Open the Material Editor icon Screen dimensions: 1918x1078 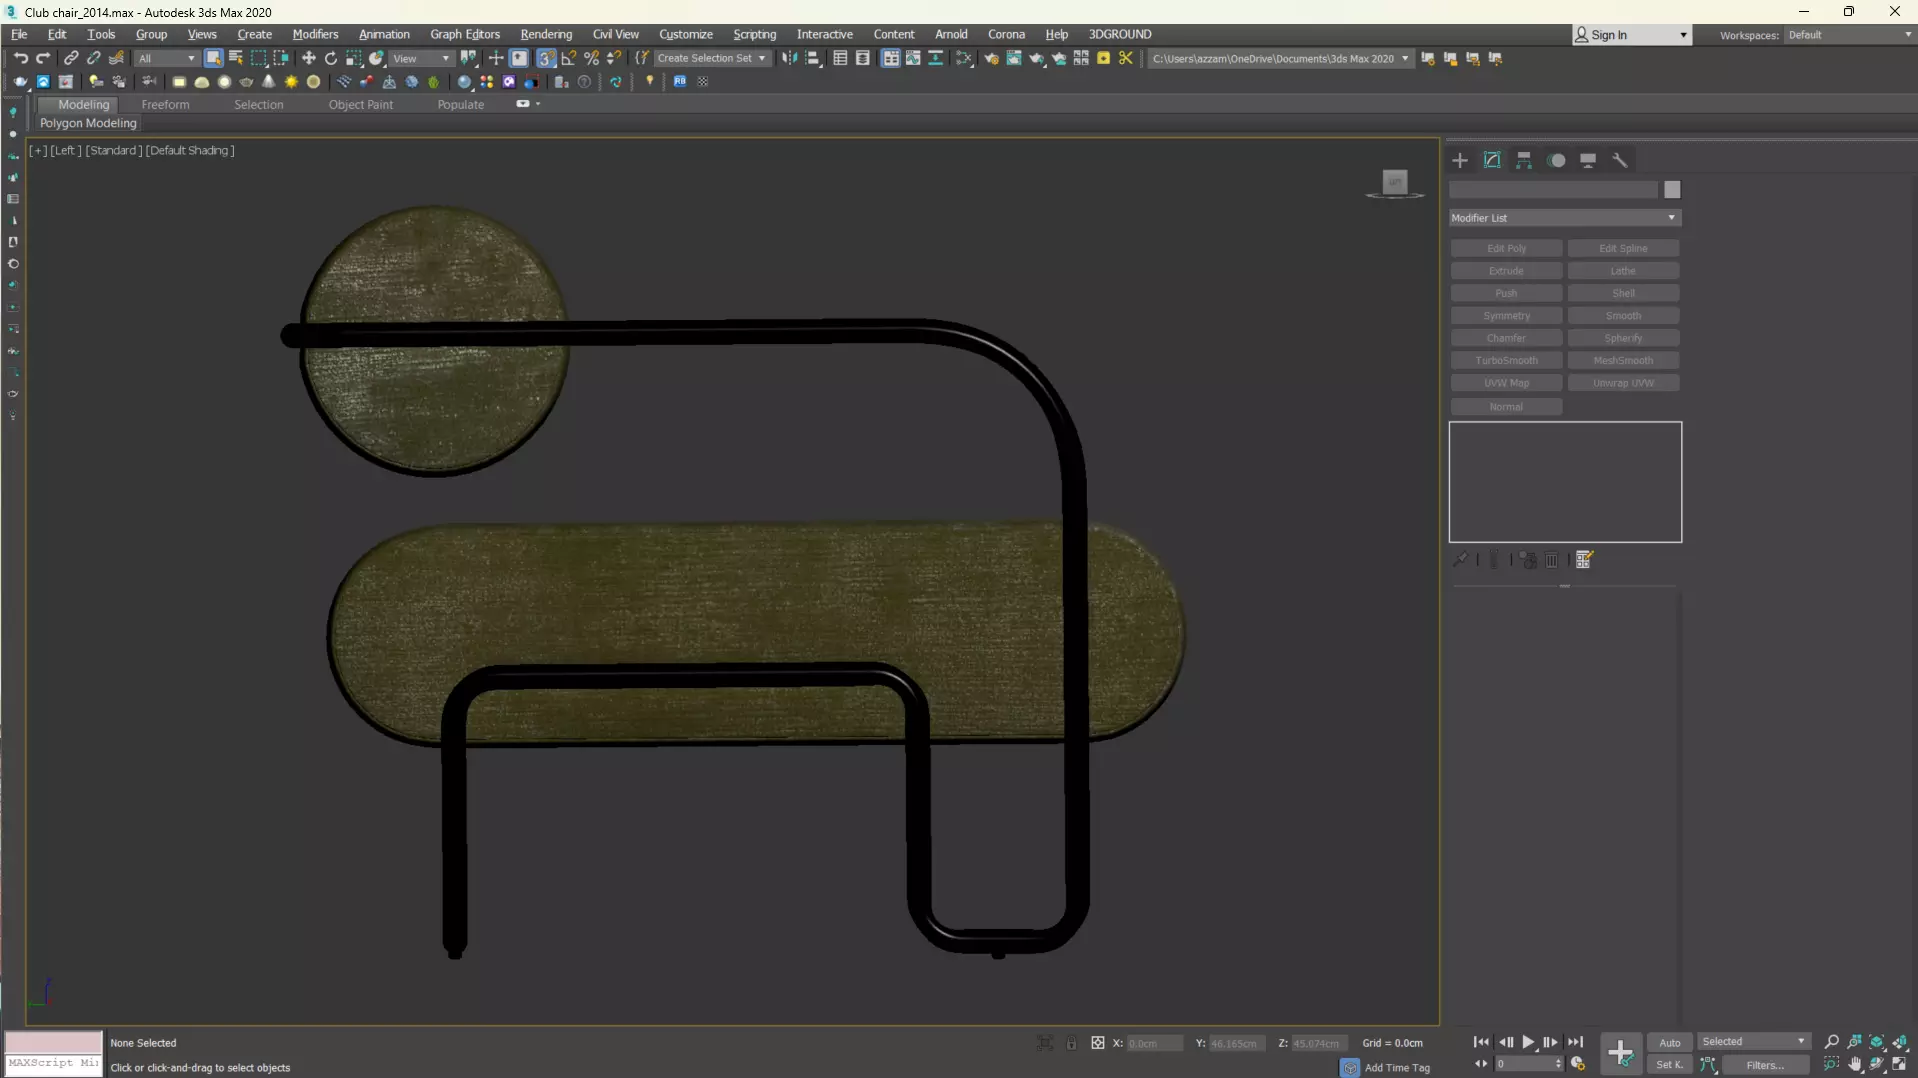(x=964, y=58)
